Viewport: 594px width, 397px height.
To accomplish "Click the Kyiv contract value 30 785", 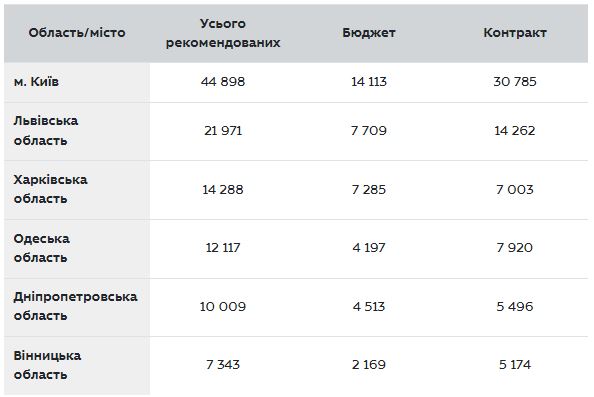I will point(515,81).
